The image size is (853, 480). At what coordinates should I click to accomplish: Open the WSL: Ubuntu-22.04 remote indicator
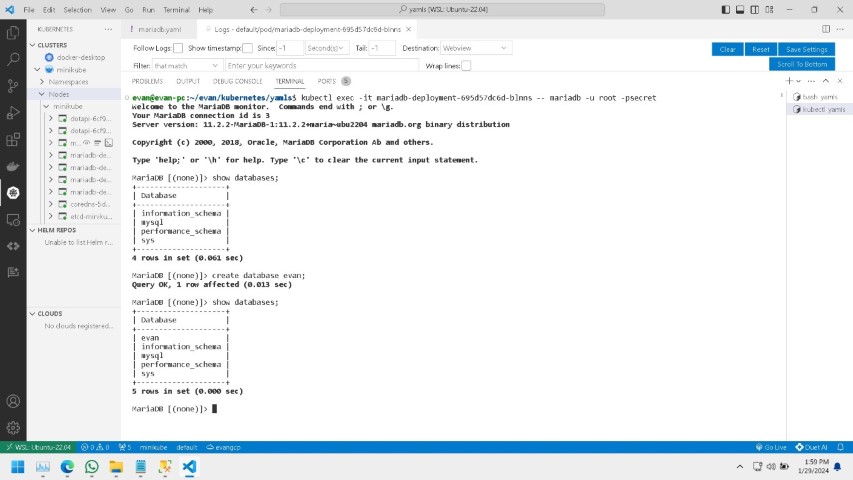pos(38,447)
